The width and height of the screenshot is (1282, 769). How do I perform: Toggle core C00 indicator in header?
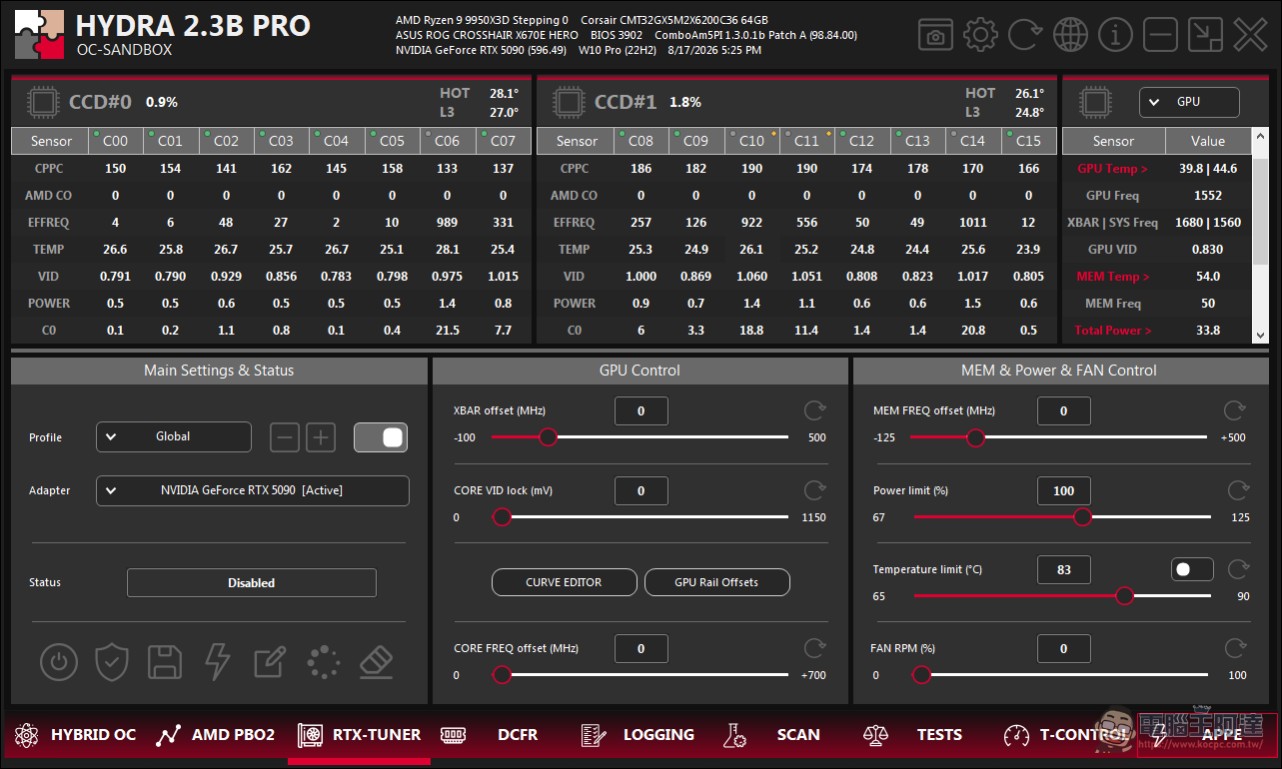96,132
